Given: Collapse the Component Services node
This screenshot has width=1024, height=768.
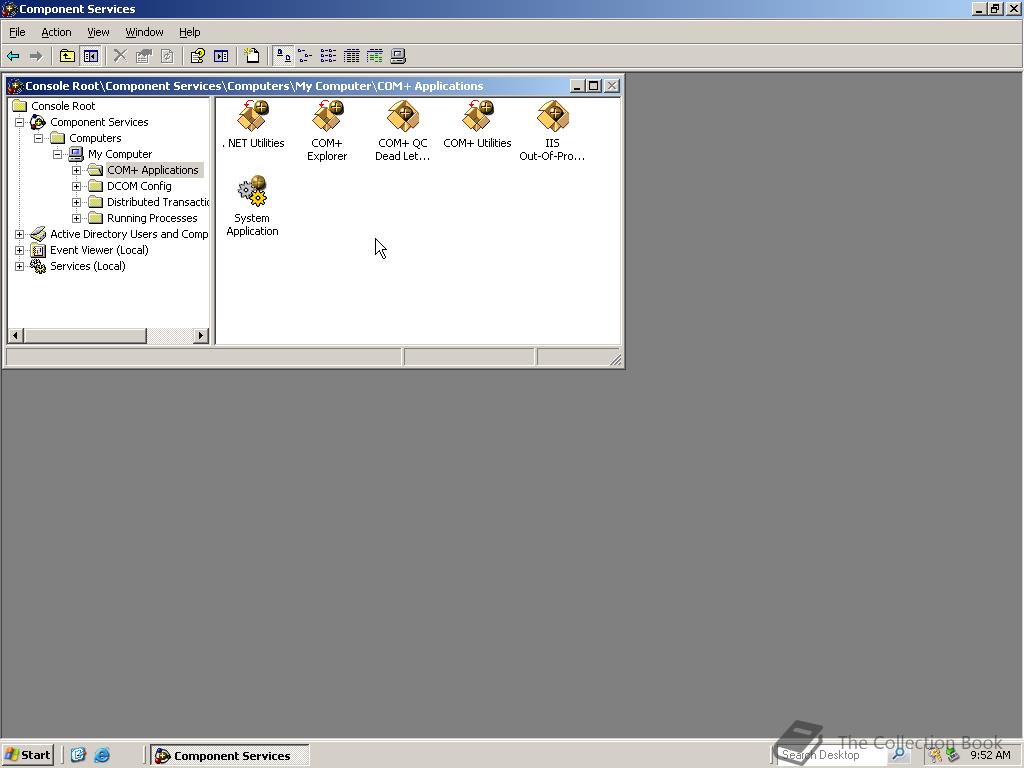Looking at the screenshot, I should [20, 122].
